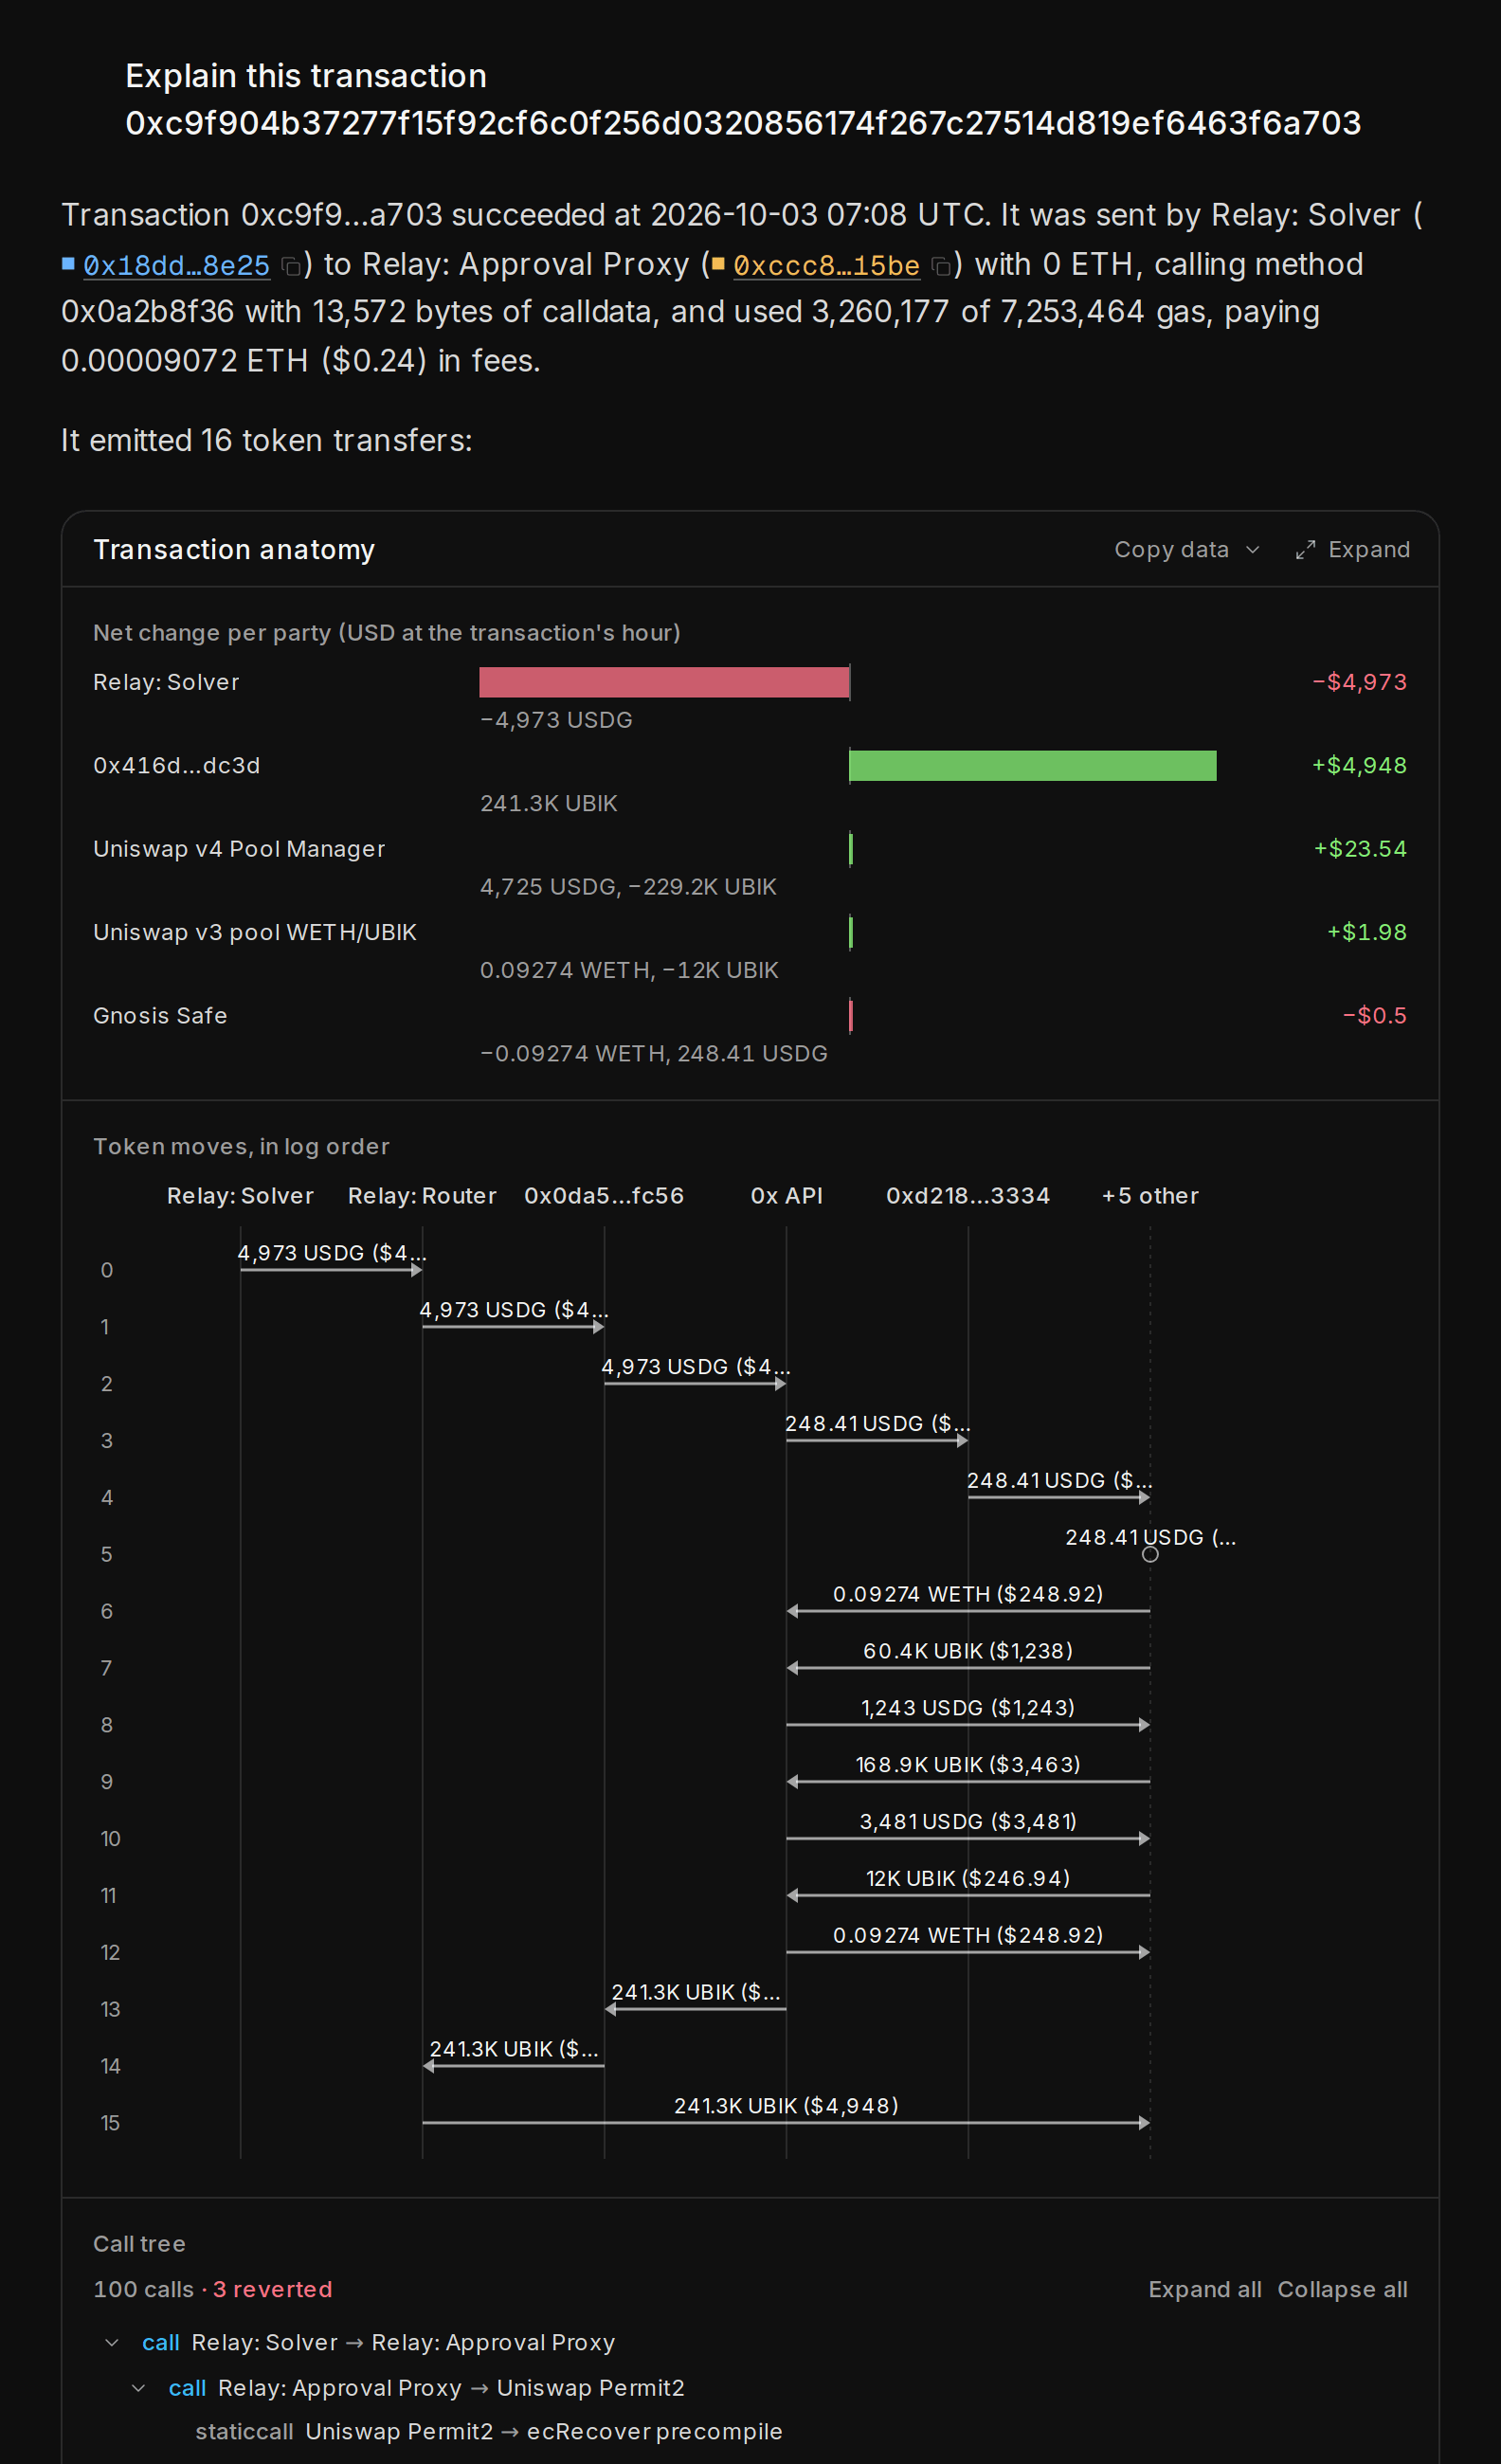1501x2464 pixels.
Task: Click the 0xd218…3334 column header
Action: (x=968, y=1196)
